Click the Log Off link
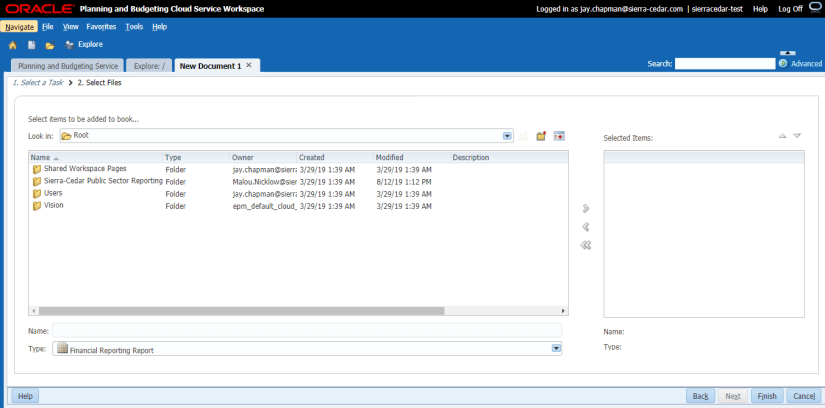The image size is (825, 408). pyautogui.click(x=790, y=8)
